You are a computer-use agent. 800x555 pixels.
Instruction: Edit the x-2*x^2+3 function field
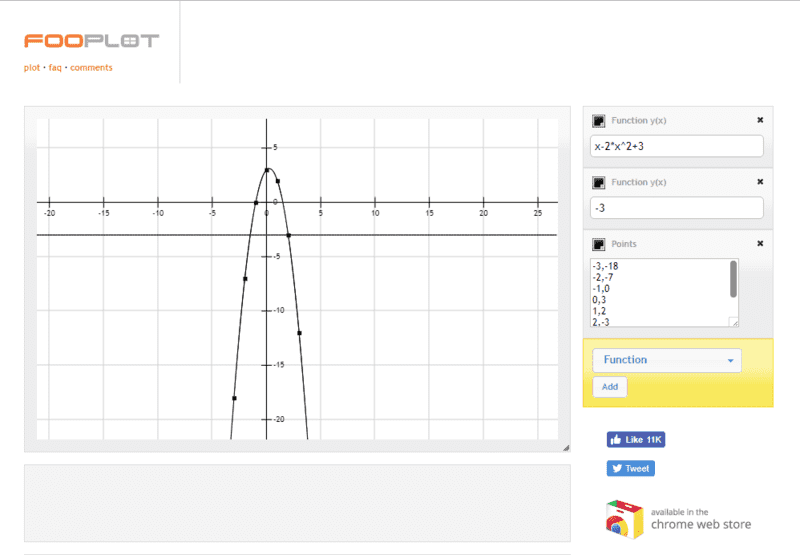(x=677, y=146)
